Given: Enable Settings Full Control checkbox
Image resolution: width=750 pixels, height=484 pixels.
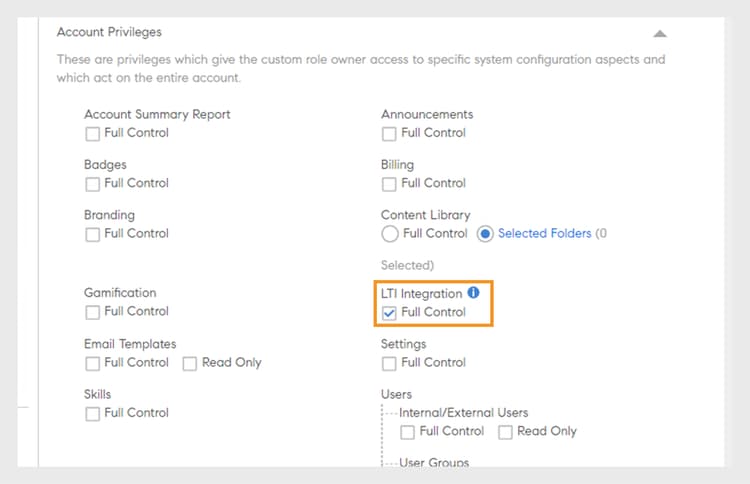Looking at the screenshot, I should click(389, 363).
